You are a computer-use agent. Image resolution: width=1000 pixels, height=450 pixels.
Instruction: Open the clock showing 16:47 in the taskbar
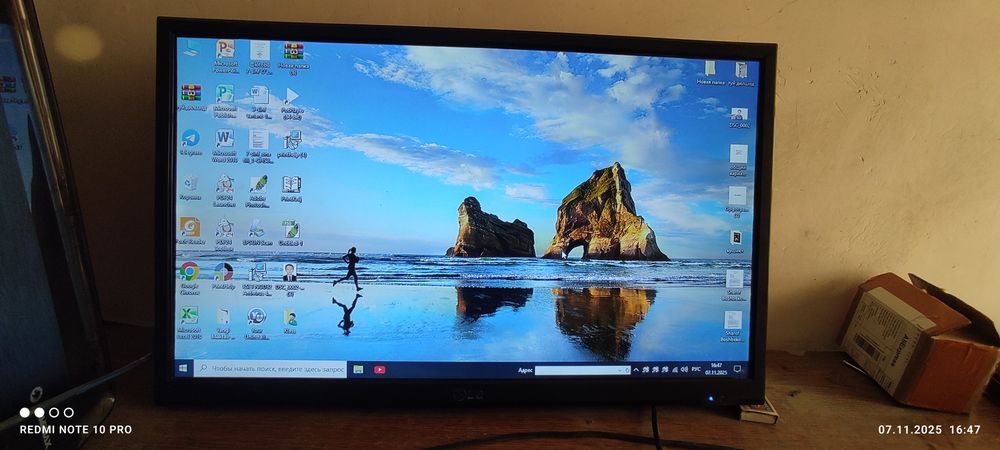point(718,370)
